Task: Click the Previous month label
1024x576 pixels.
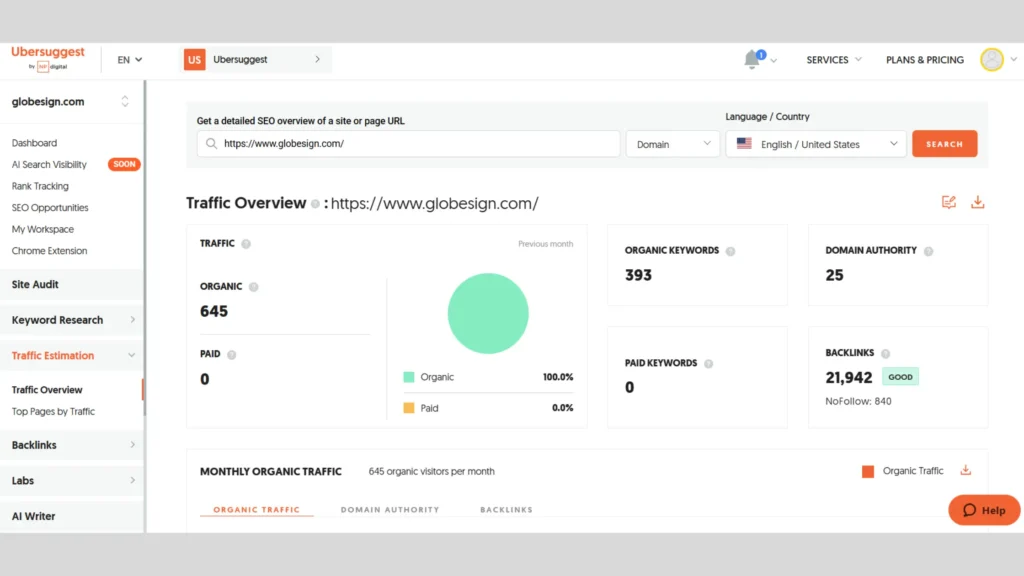Action: click(x=545, y=244)
